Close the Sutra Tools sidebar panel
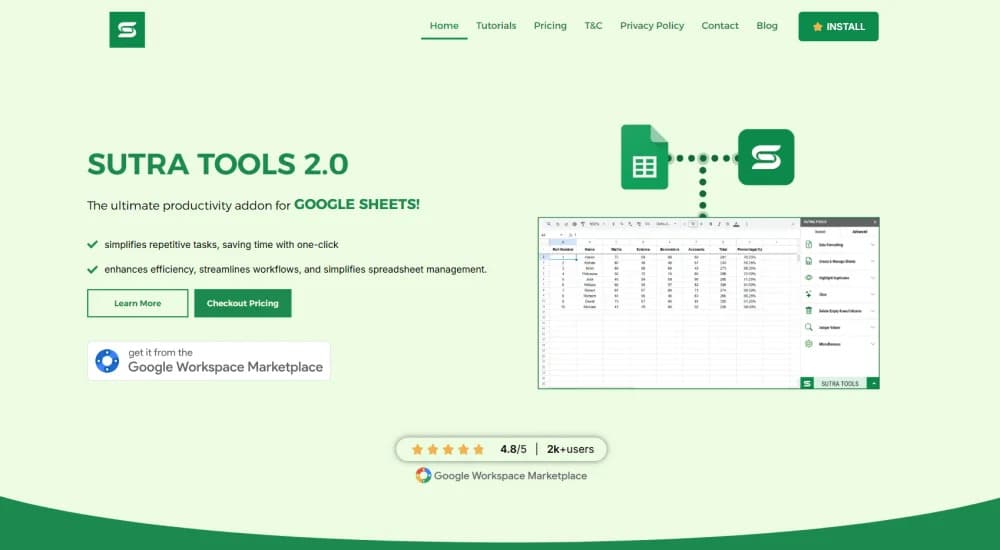1000x550 pixels. point(875,222)
